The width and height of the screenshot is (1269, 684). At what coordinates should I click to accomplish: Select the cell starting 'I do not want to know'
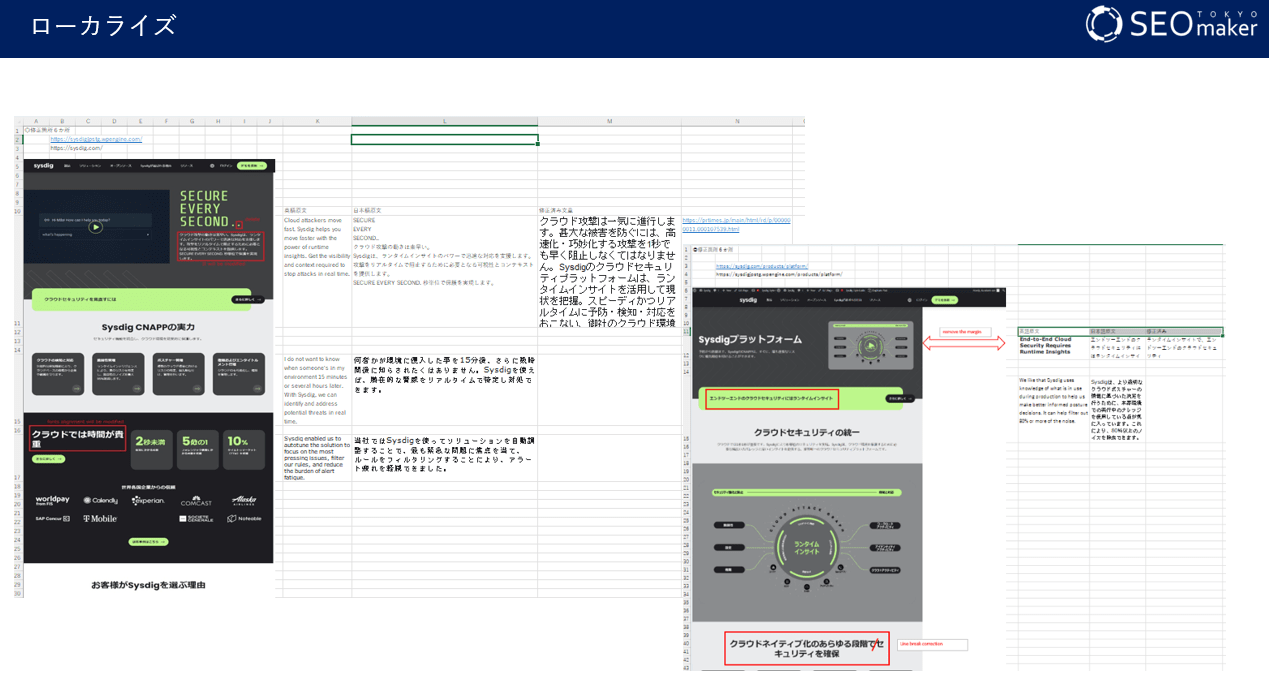[317, 390]
